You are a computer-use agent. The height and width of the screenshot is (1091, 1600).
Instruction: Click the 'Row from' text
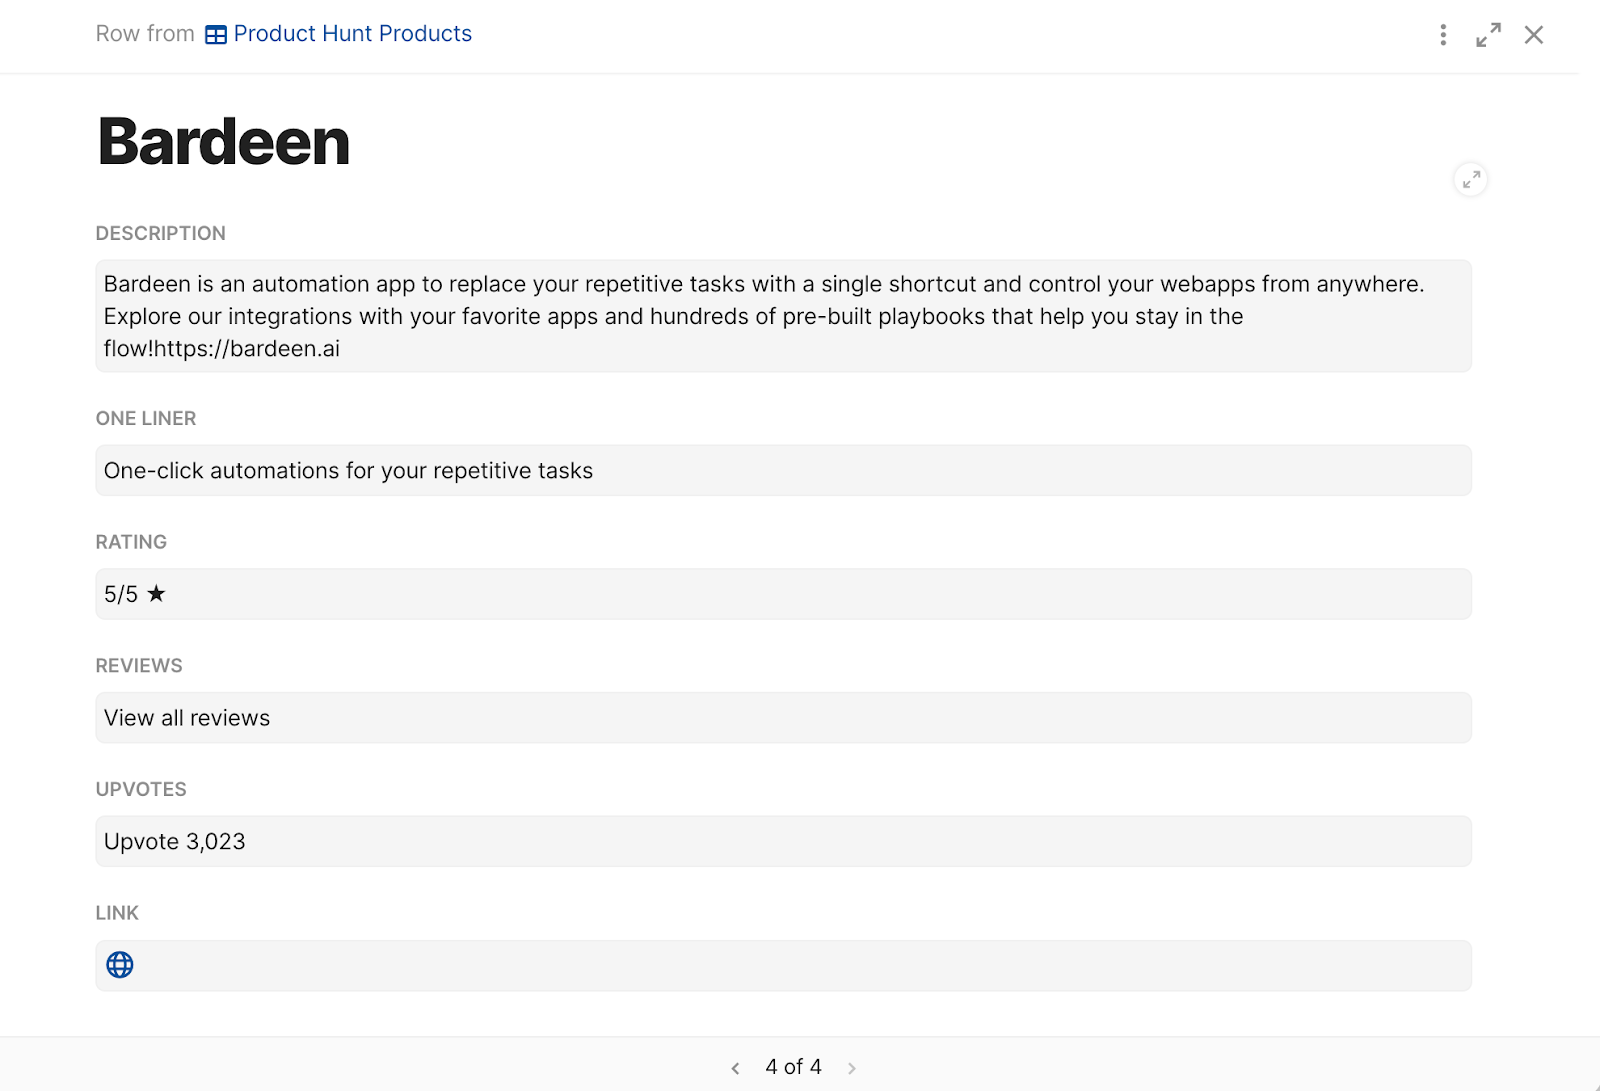[145, 34]
